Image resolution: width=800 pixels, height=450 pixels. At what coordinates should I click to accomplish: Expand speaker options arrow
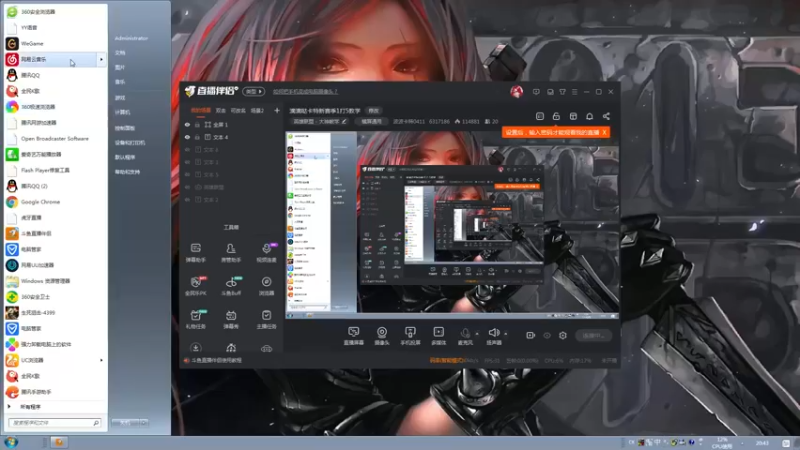506,334
